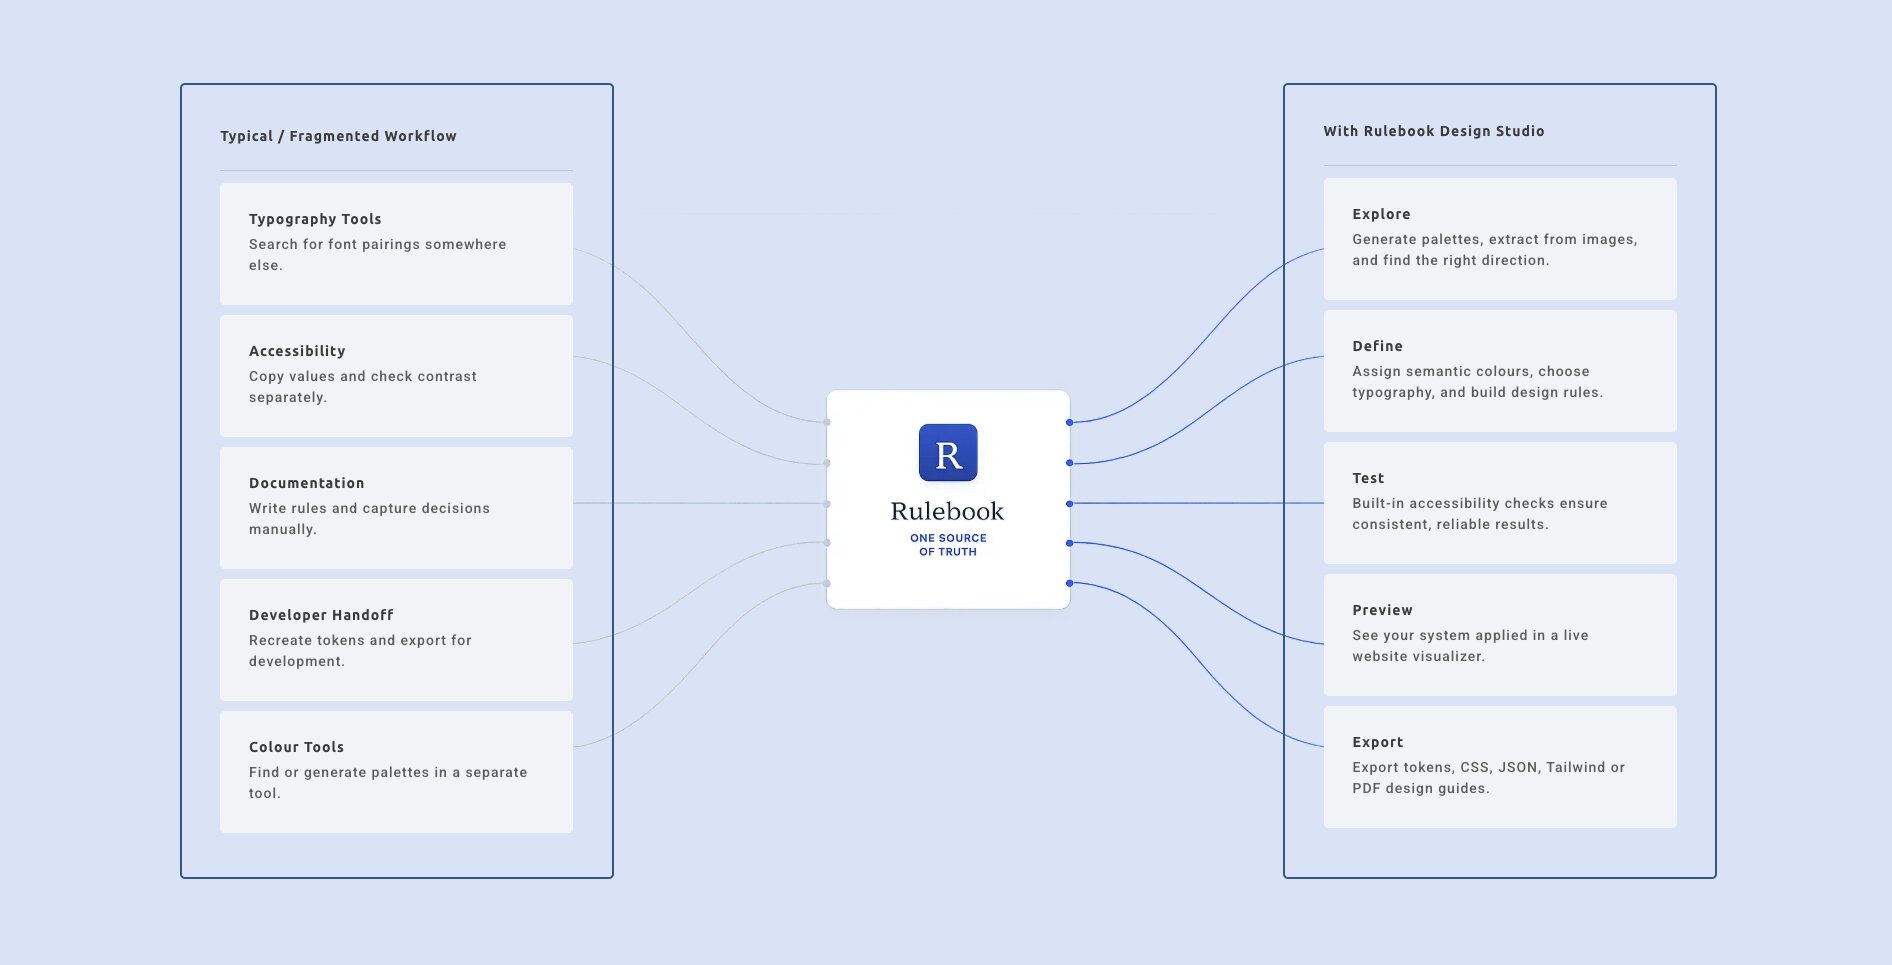Click 'Typical / Fragmented Workflow' heading

point(338,136)
